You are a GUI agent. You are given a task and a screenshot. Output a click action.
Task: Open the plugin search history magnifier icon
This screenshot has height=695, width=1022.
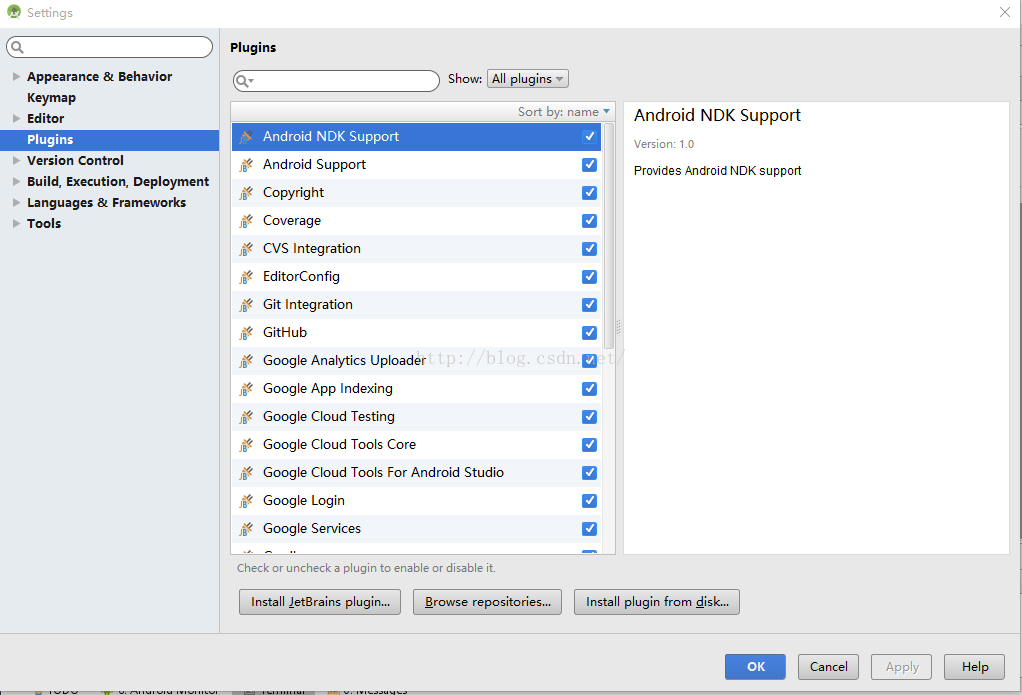click(x=244, y=81)
